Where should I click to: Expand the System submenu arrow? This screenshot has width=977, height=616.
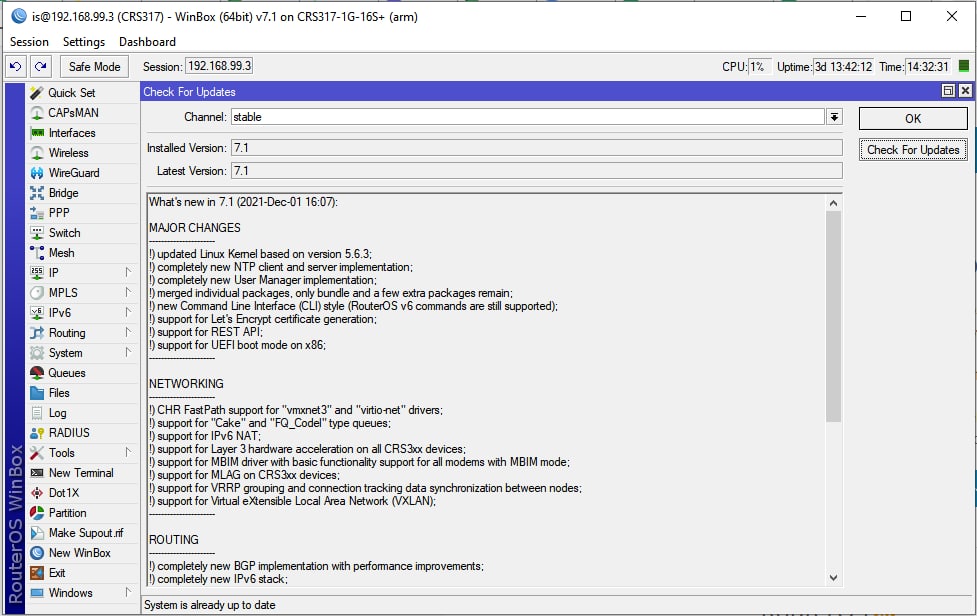128,352
